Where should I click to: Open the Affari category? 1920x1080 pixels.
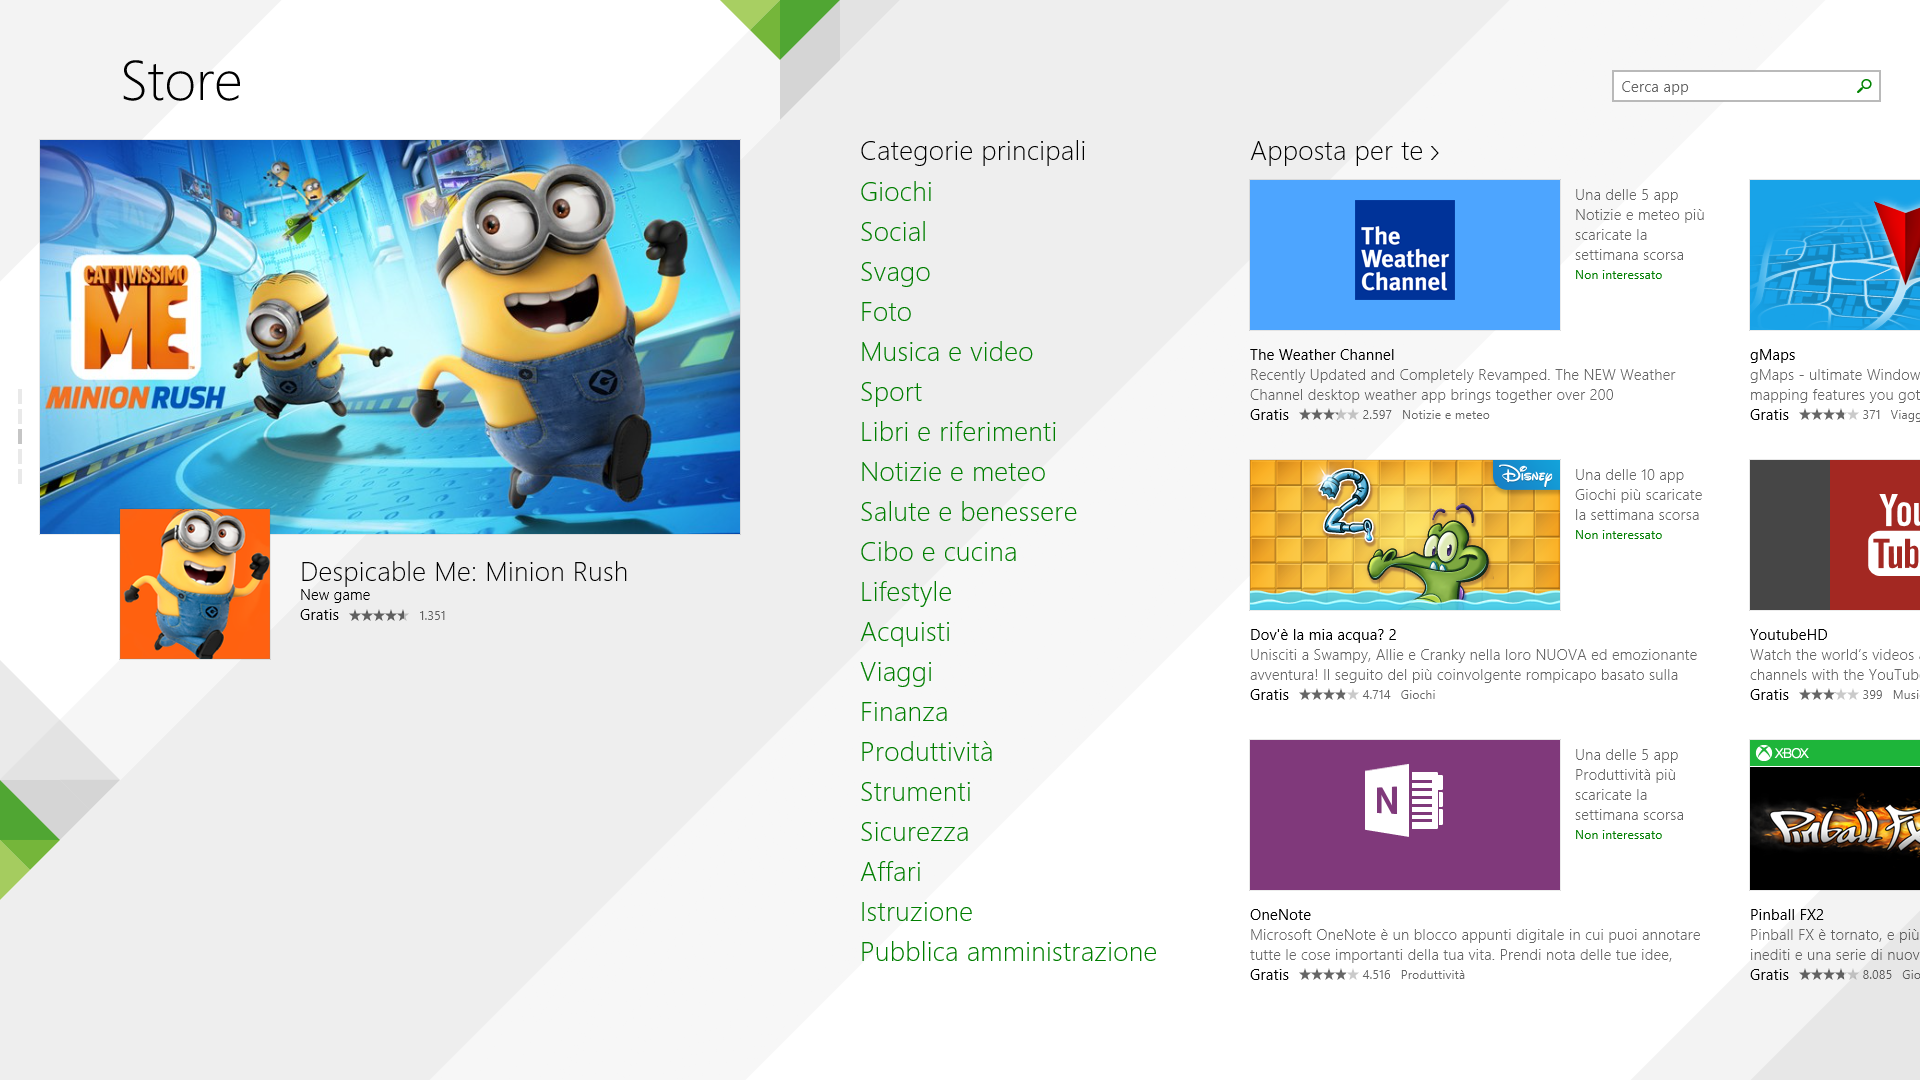890,872
